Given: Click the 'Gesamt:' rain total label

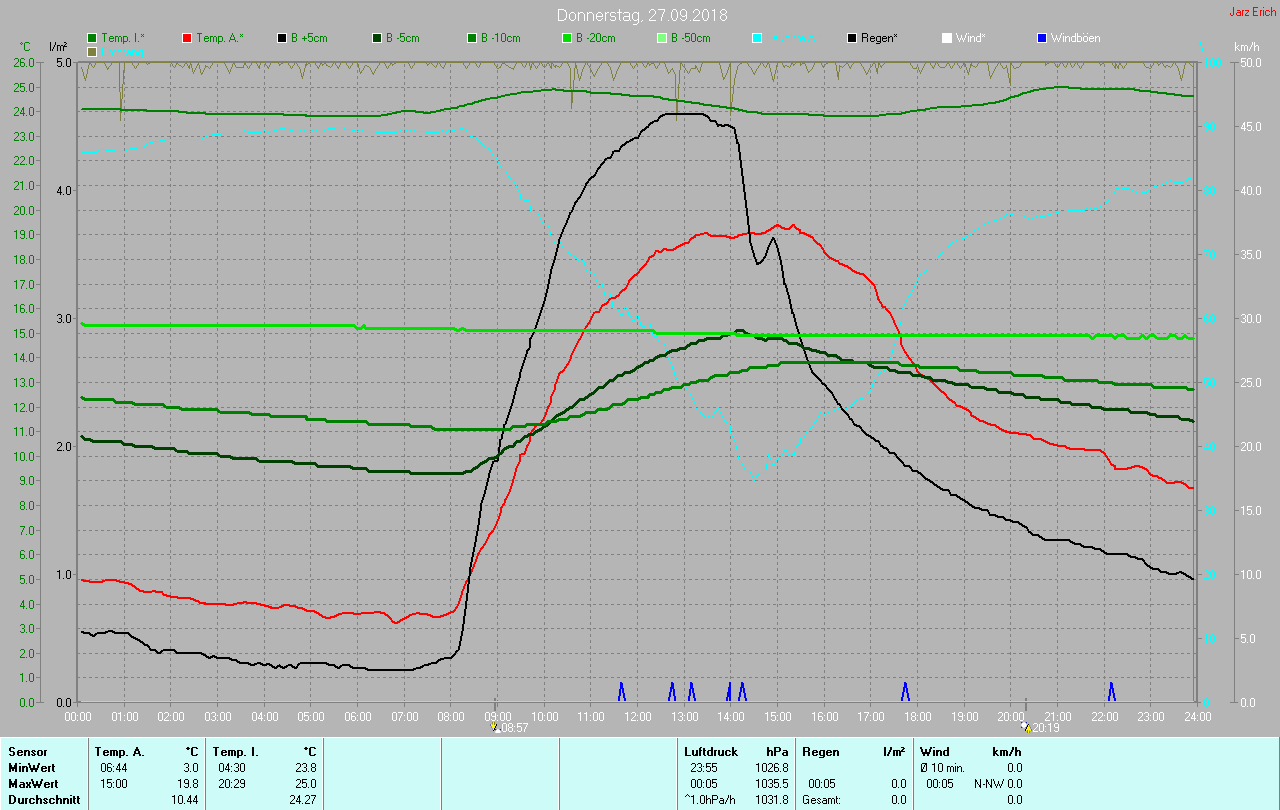Looking at the screenshot, I should pyautogui.click(x=823, y=800).
